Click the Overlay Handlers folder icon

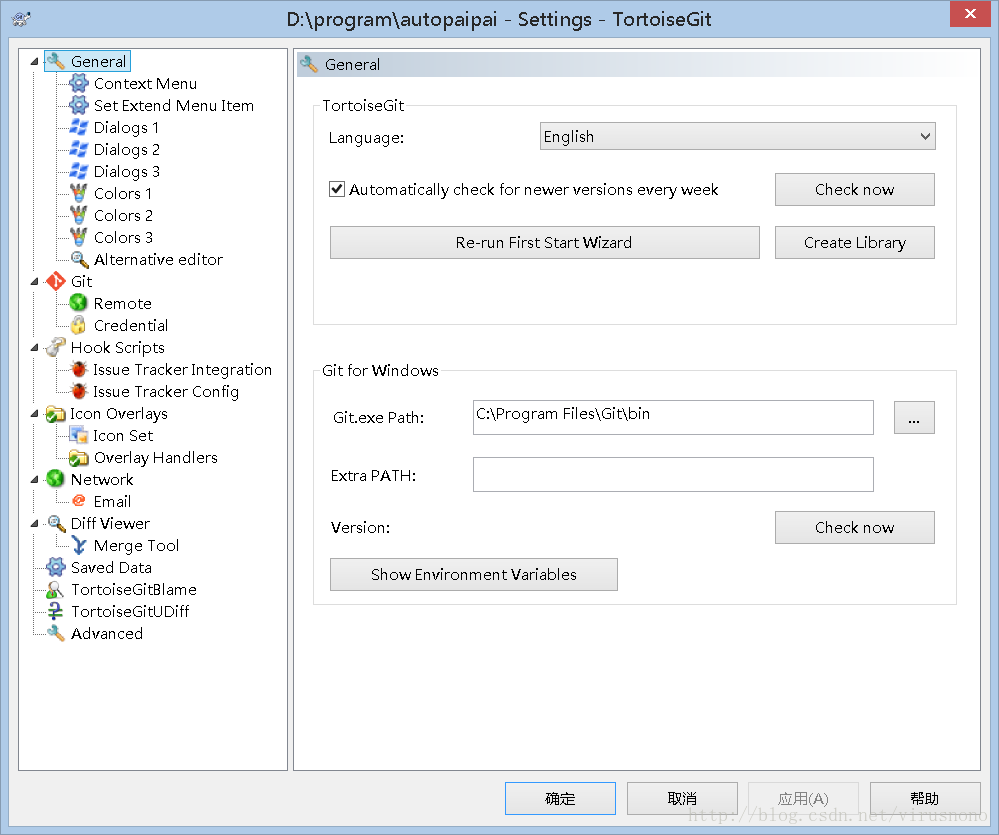(x=78, y=457)
